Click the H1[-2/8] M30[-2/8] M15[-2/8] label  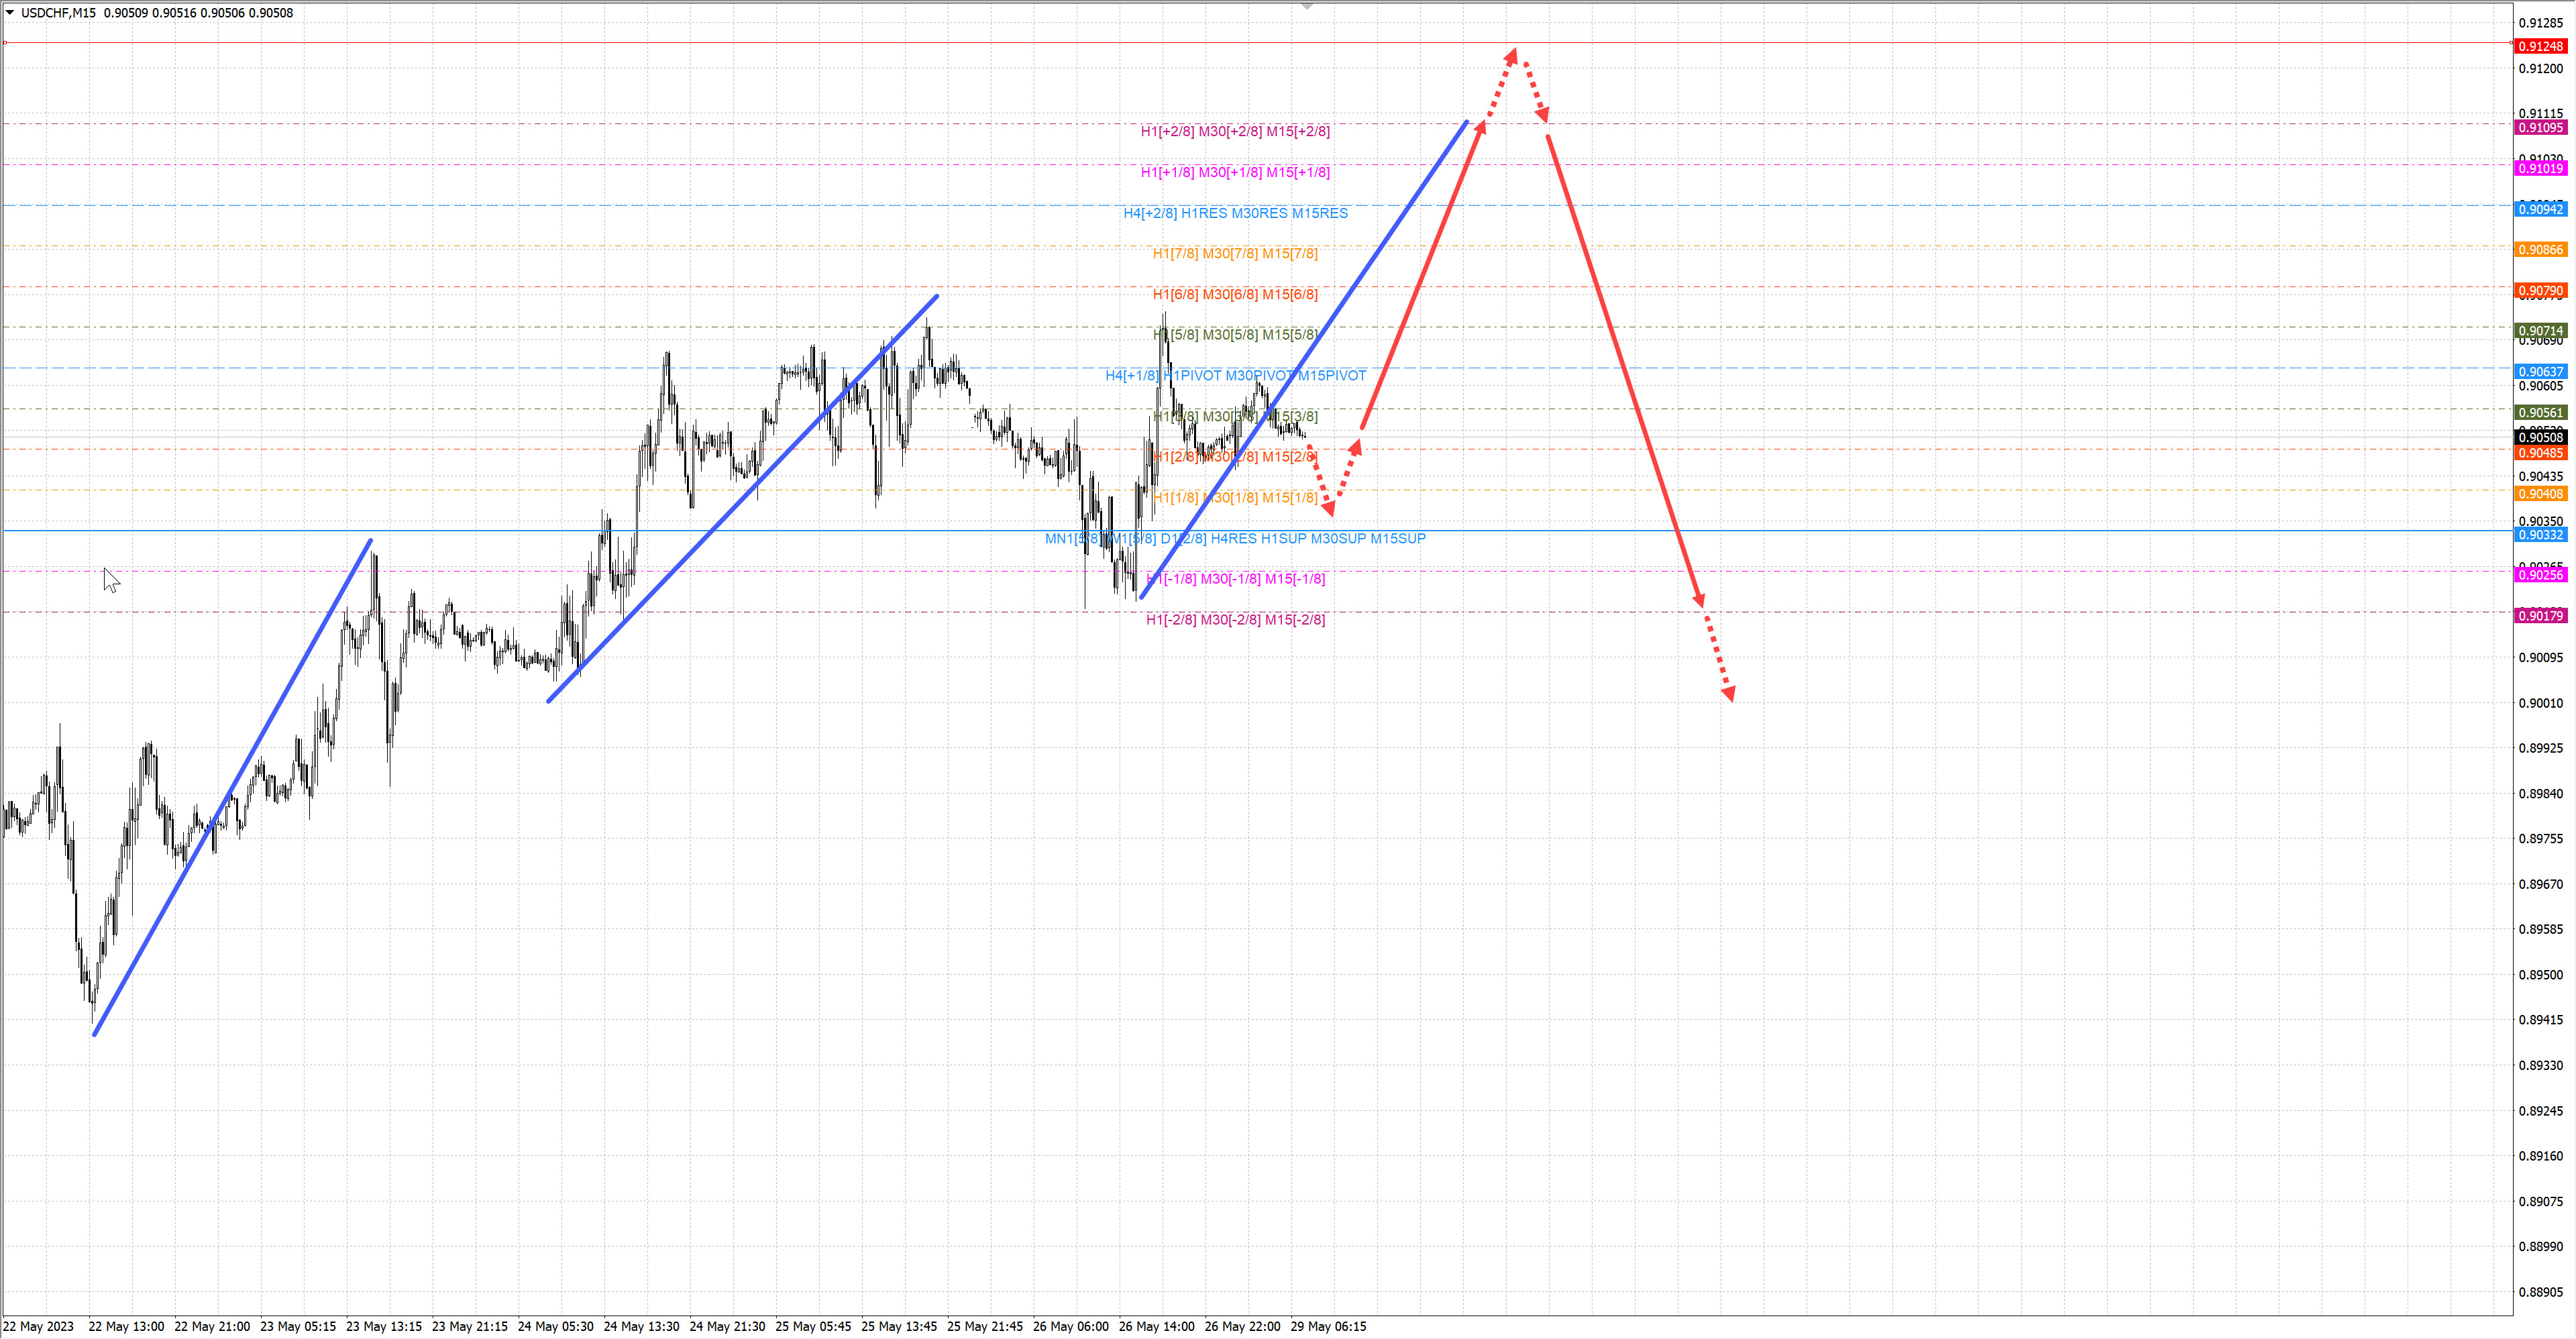pyautogui.click(x=1235, y=620)
